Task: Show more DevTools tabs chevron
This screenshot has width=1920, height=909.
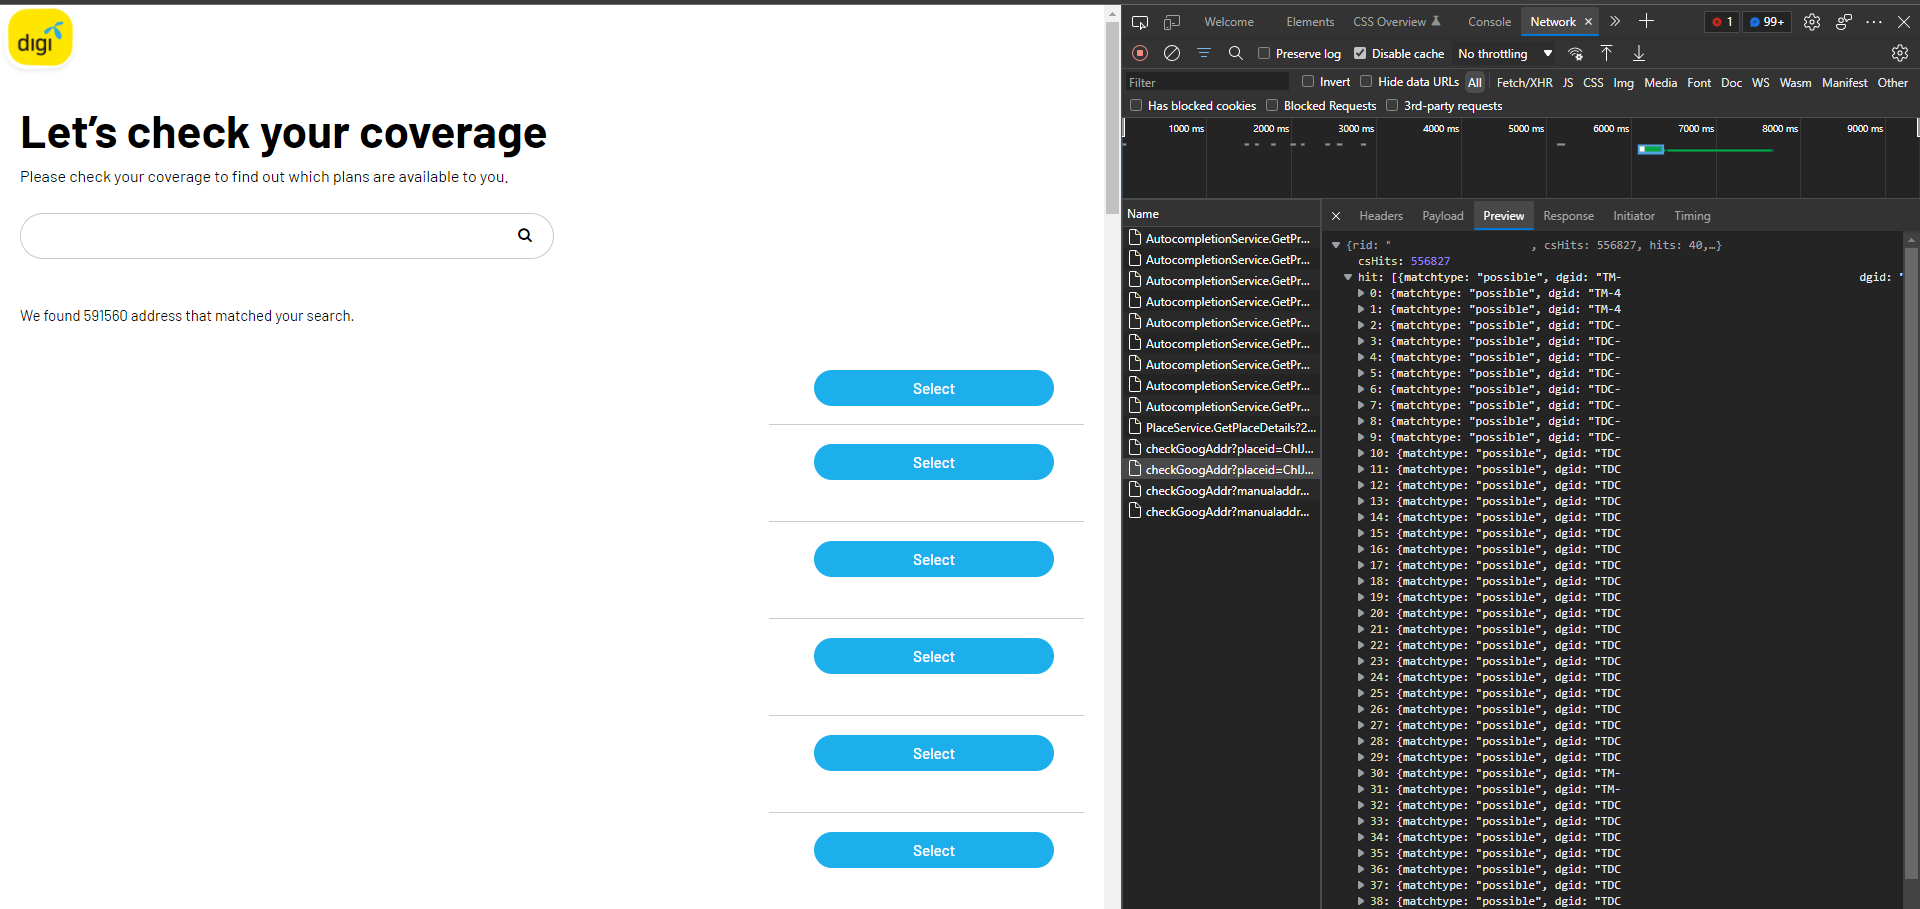Action: 1615,22
